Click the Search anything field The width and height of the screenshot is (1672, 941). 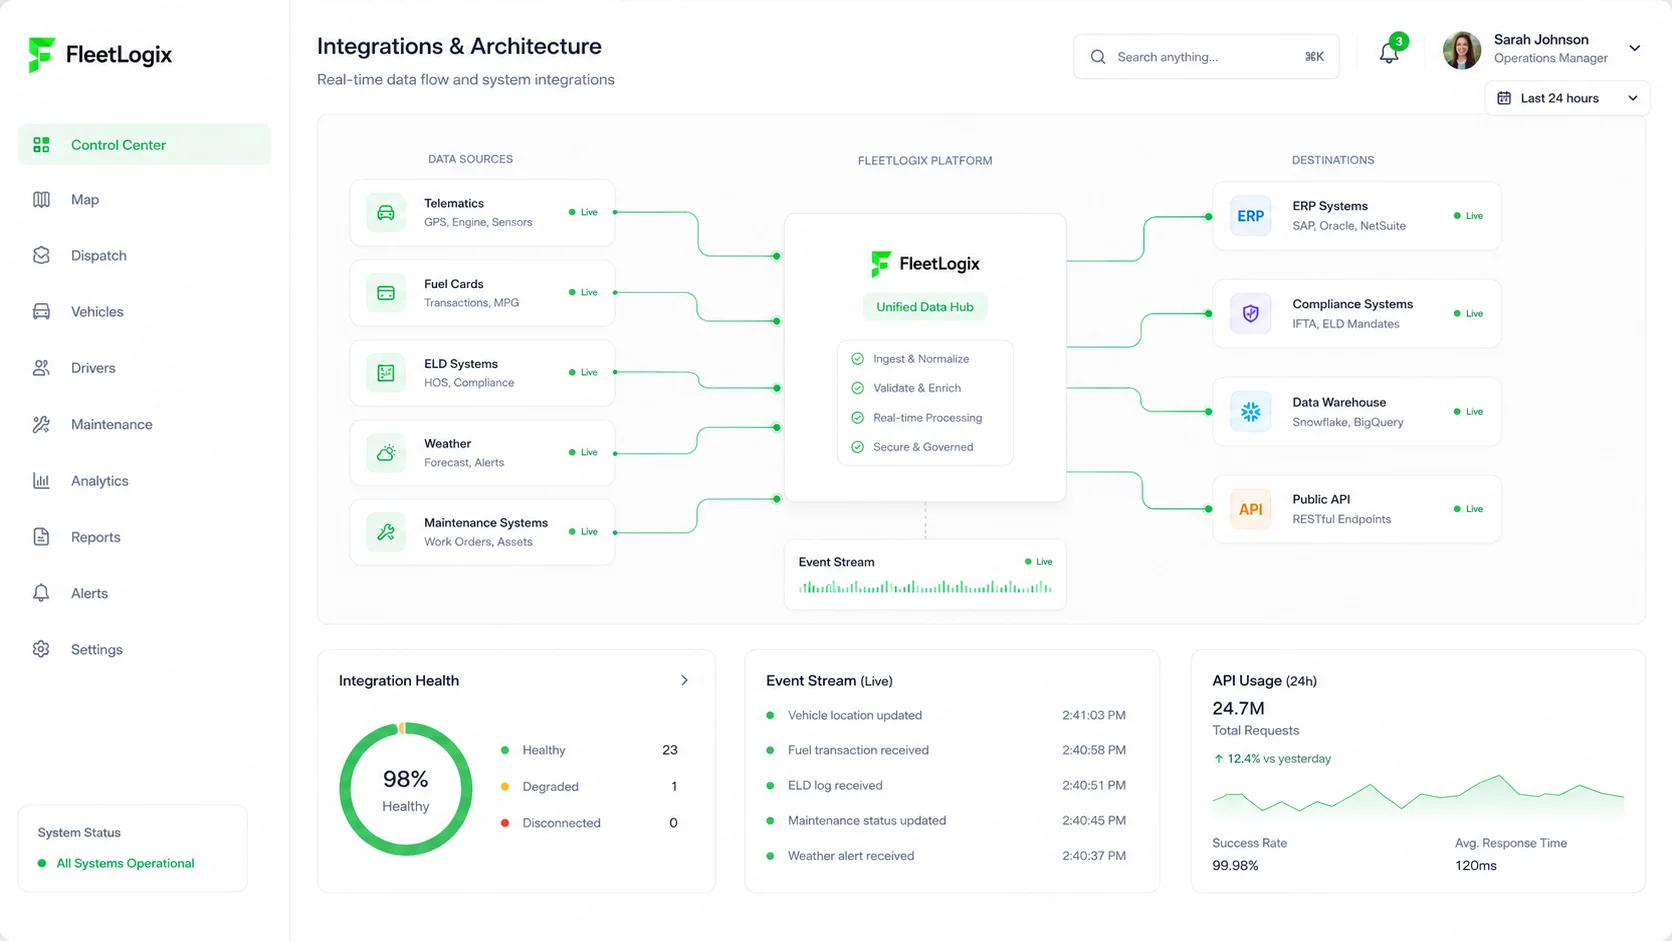pos(1206,57)
